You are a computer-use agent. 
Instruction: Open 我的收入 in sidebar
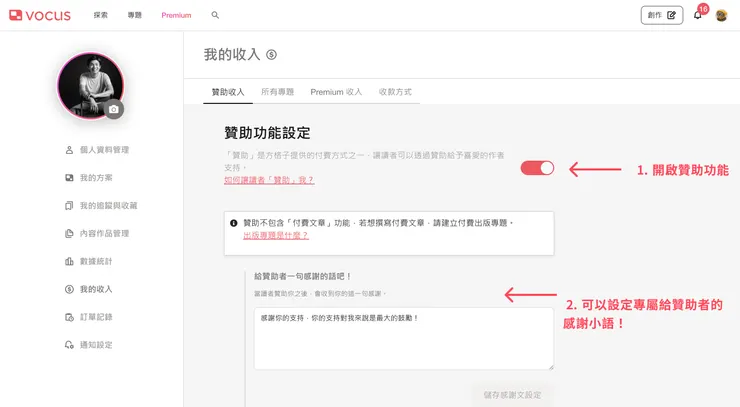[96, 289]
